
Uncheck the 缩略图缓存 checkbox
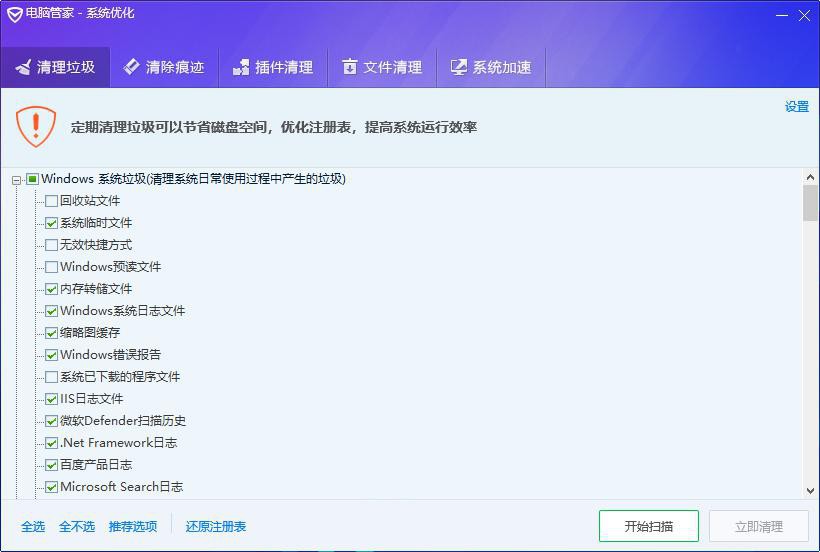(51, 333)
